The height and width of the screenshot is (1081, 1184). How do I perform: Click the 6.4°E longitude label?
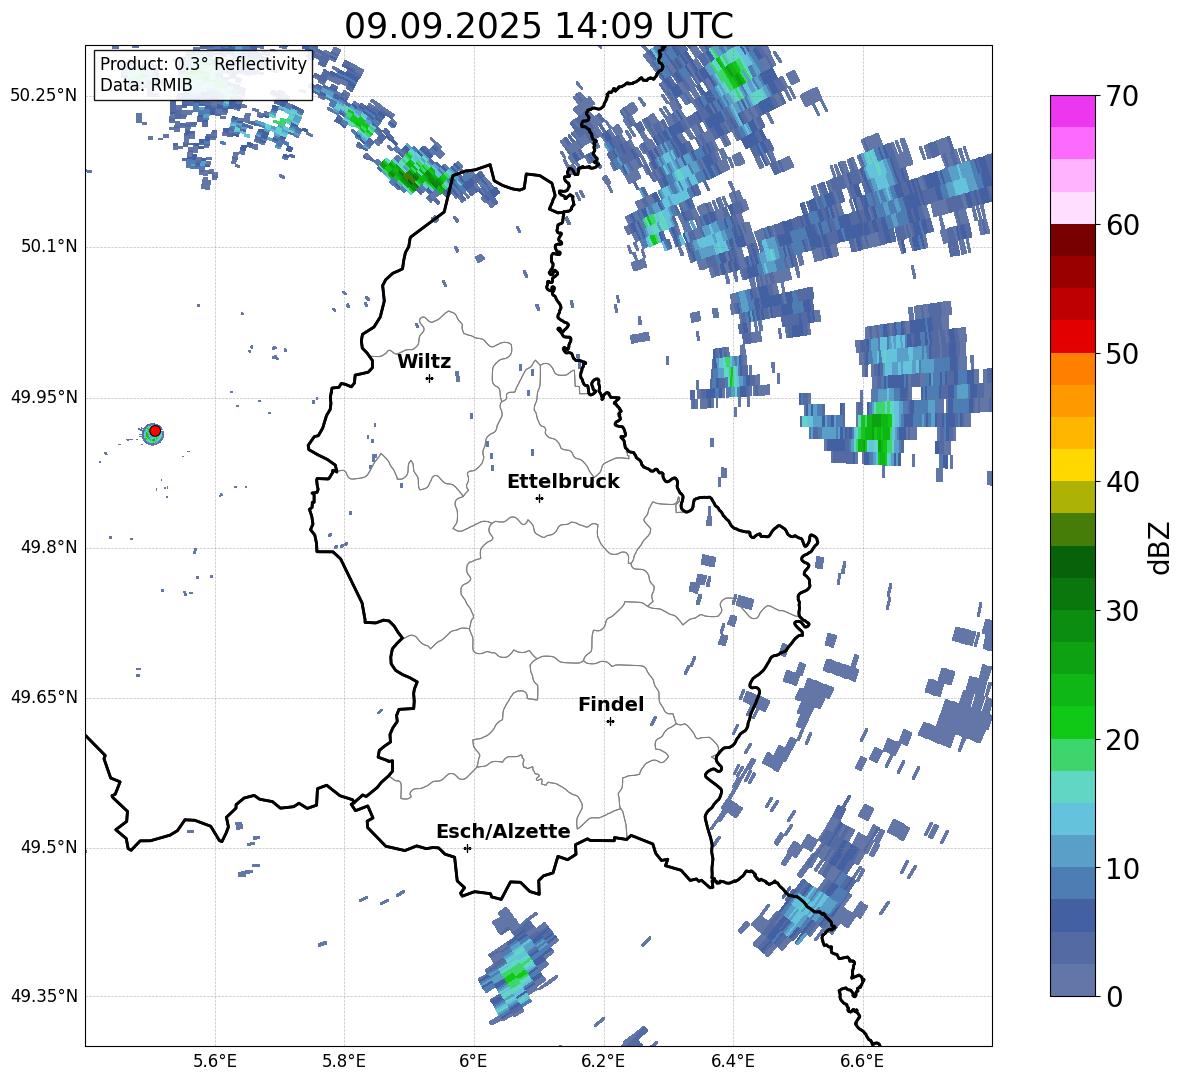point(732,1061)
